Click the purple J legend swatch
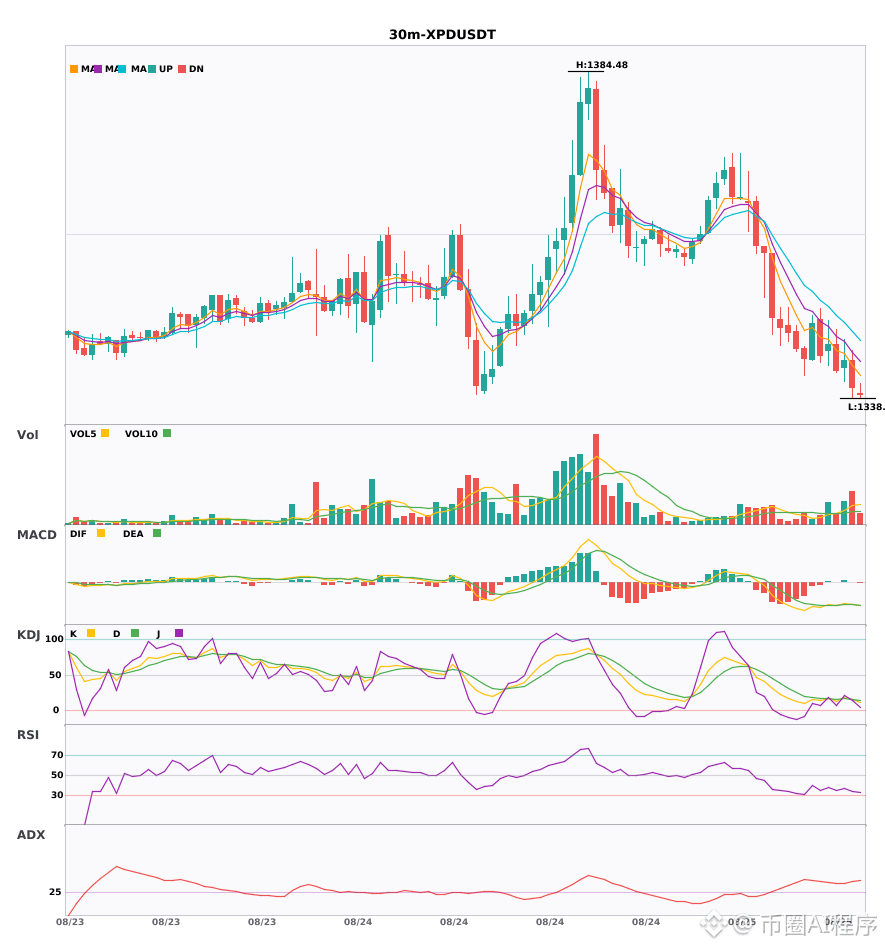 click(179, 633)
